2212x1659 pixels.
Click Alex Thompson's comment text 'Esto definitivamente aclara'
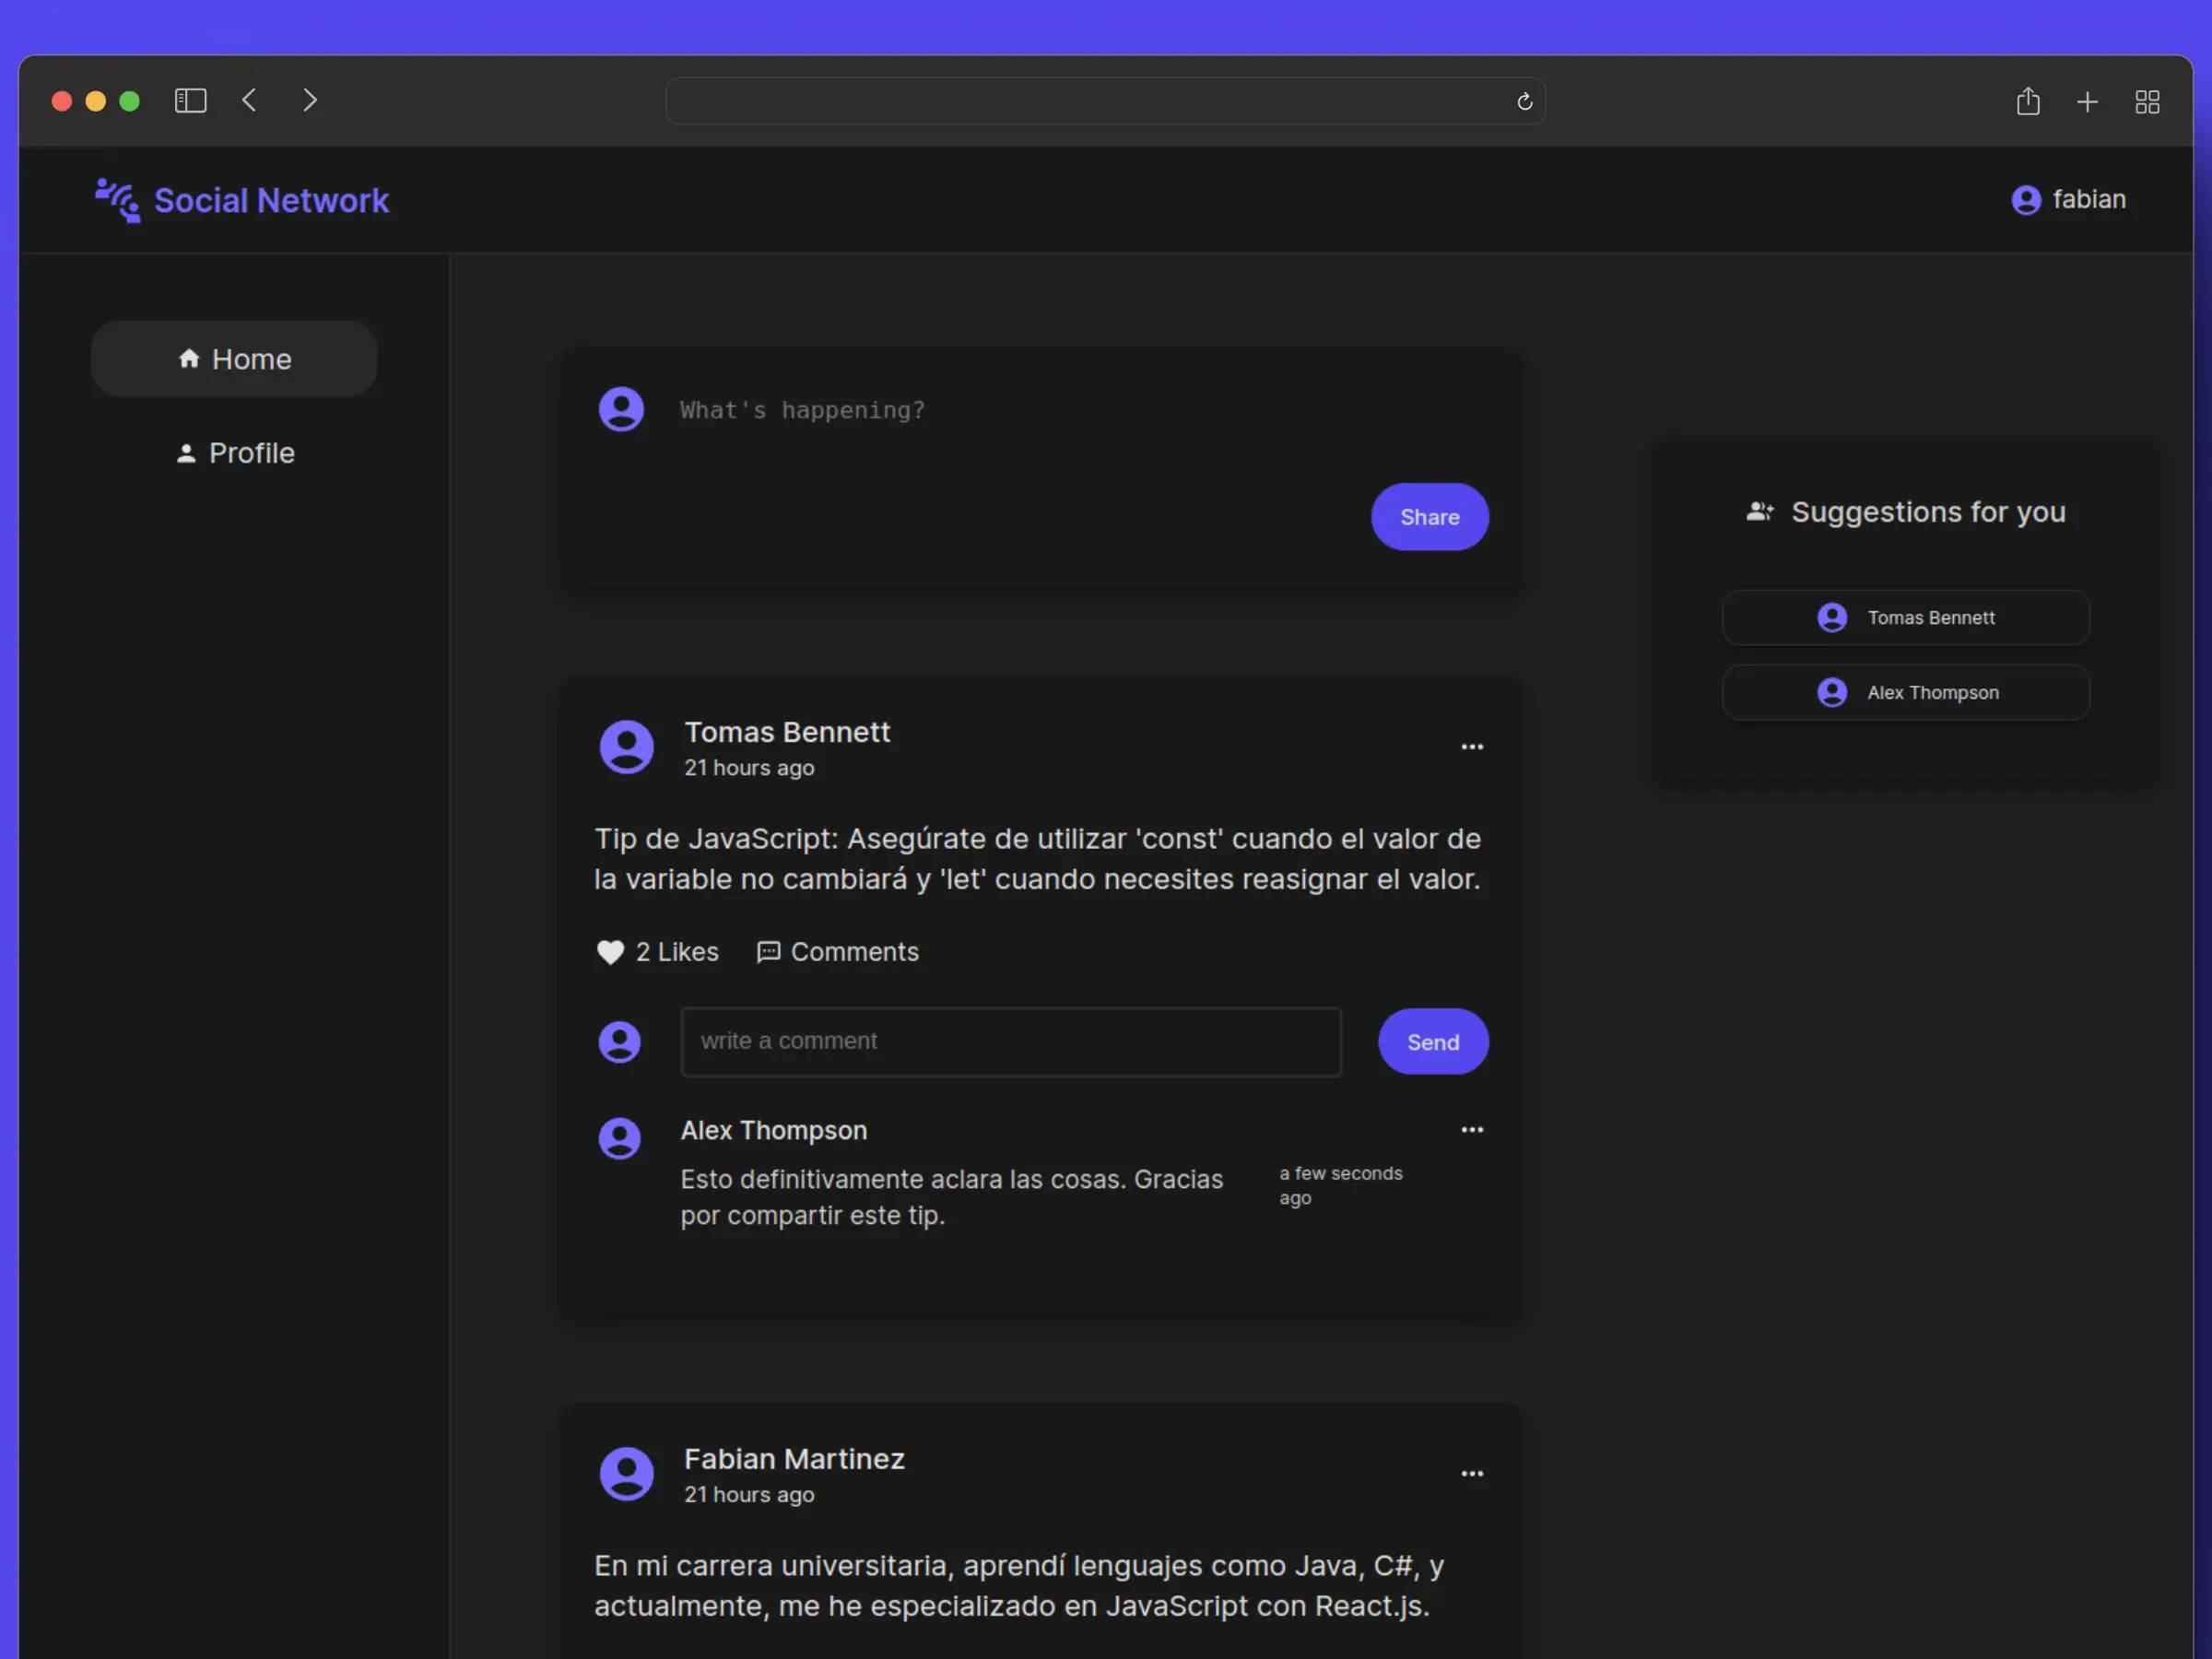(951, 1197)
